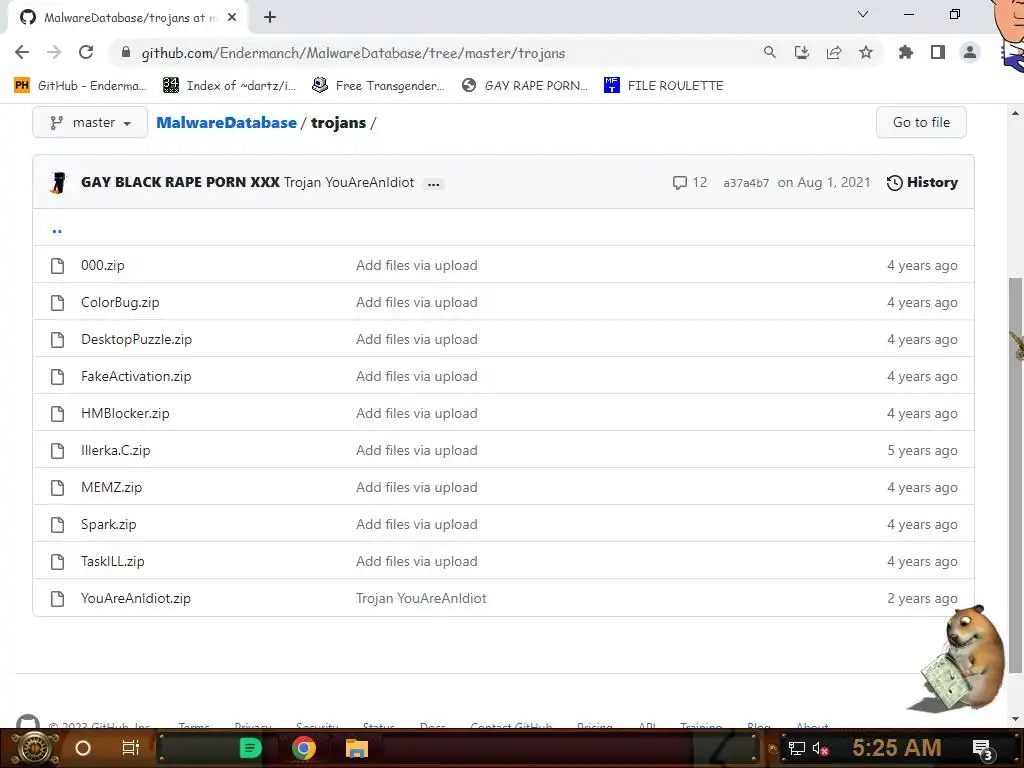This screenshot has width=1024, height=768.
Task: Open the Illerka.C.zip file
Action: (x=116, y=451)
